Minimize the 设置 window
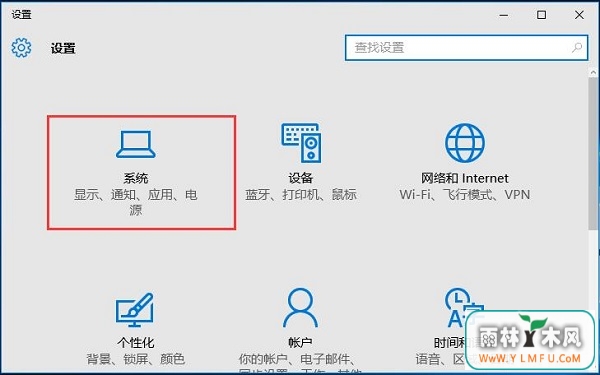The image size is (600, 375). (504, 15)
